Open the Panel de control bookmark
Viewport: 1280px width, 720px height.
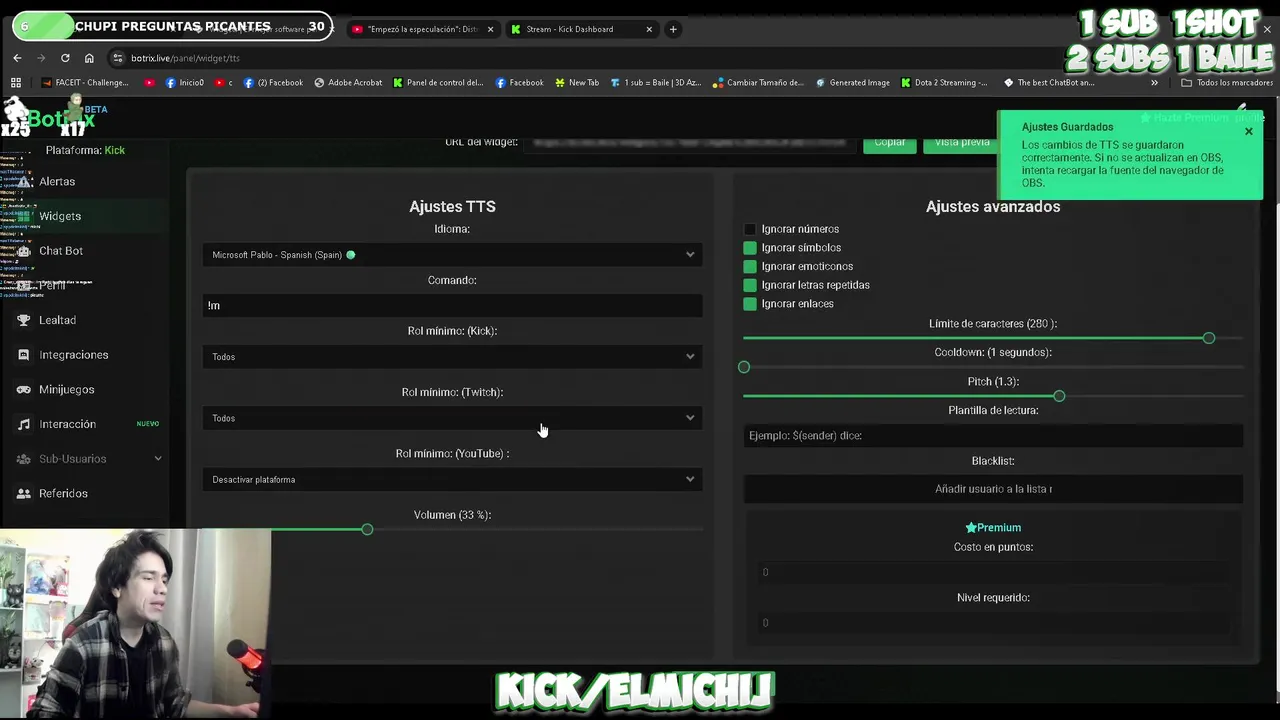(438, 83)
